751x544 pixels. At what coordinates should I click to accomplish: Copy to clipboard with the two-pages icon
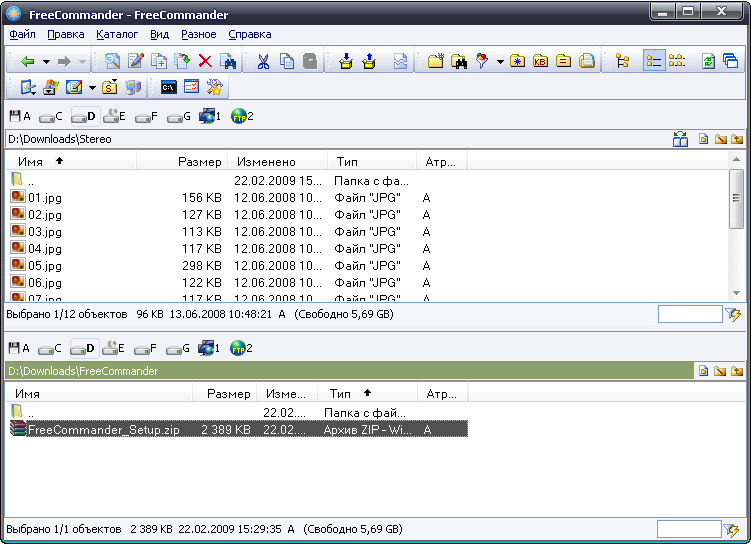click(286, 61)
